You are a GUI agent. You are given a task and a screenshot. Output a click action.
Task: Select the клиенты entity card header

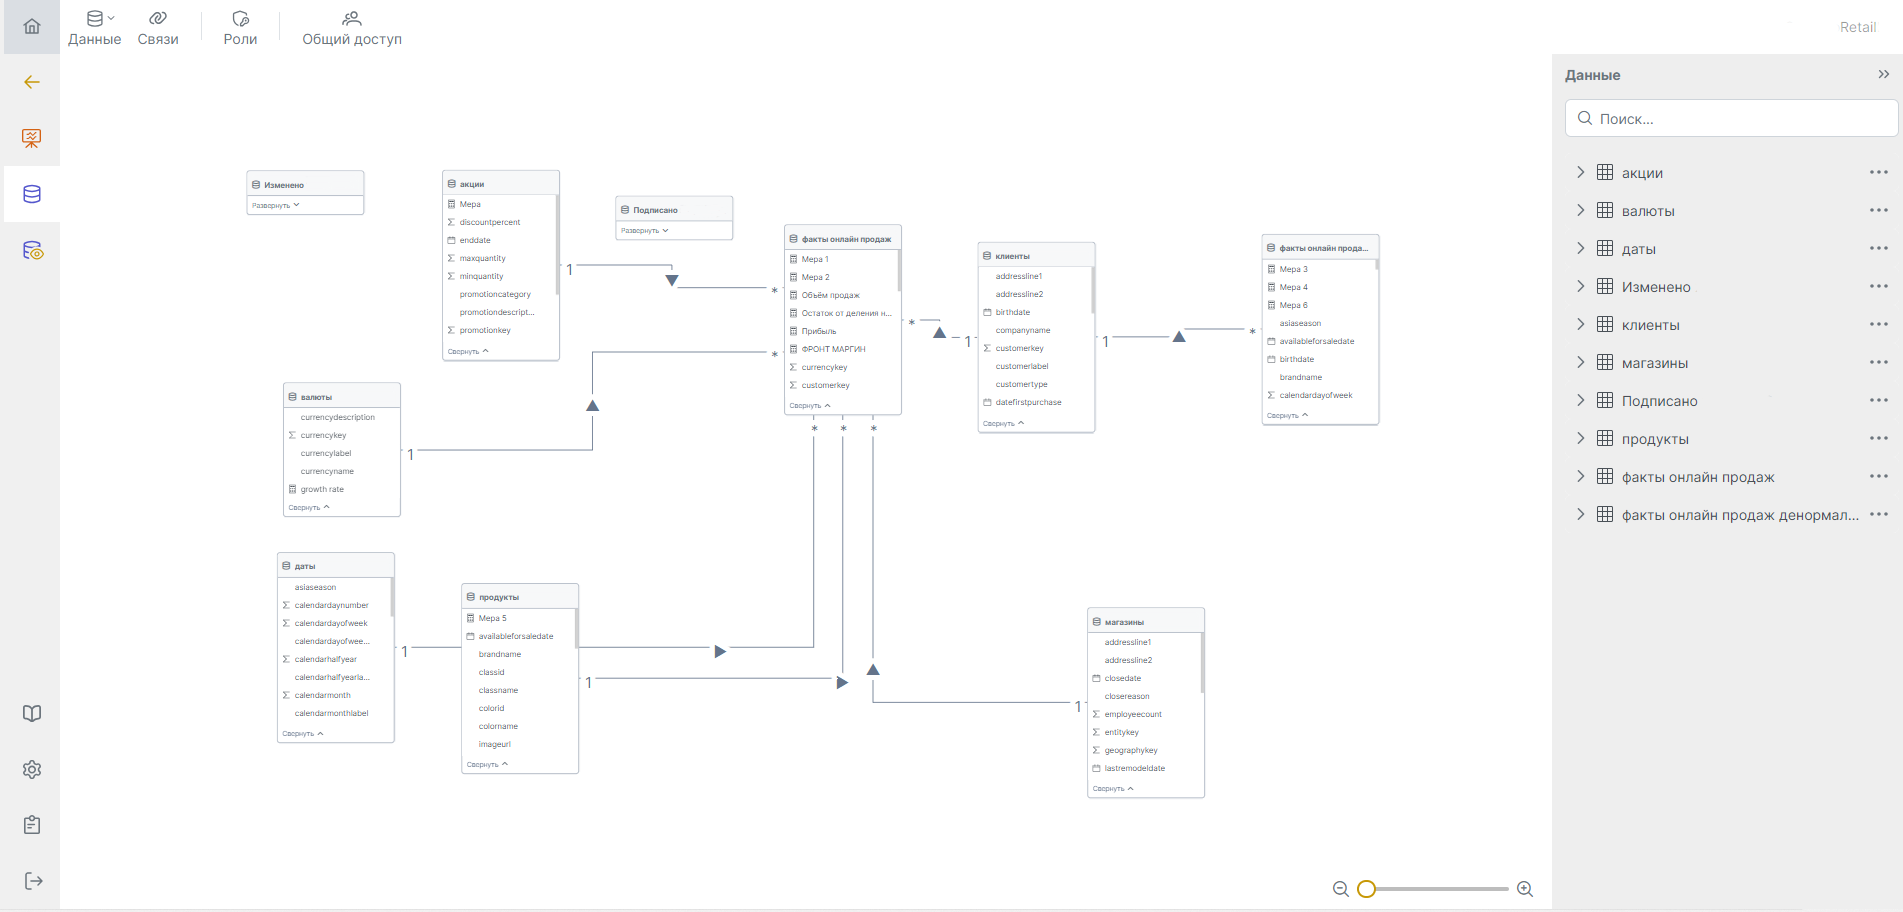coord(1036,255)
